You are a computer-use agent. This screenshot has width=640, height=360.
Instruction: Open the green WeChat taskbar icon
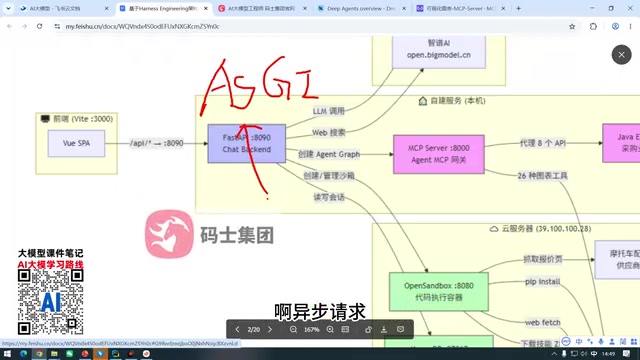(x=69, y=354)
